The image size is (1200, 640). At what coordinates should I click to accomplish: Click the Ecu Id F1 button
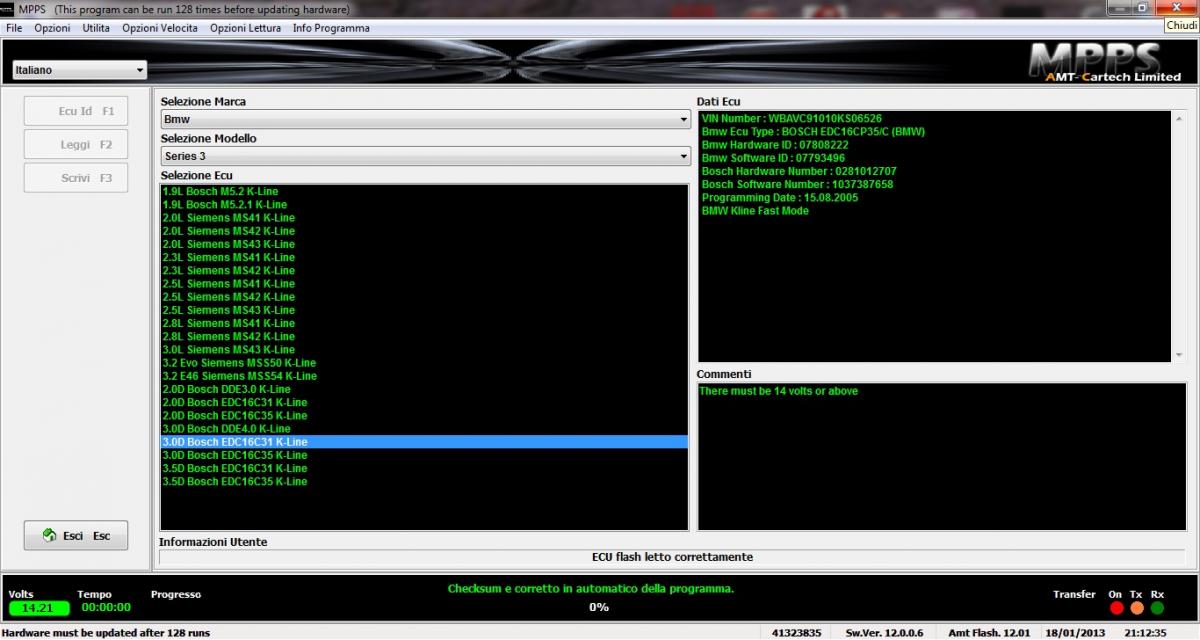tap(76, 111)
